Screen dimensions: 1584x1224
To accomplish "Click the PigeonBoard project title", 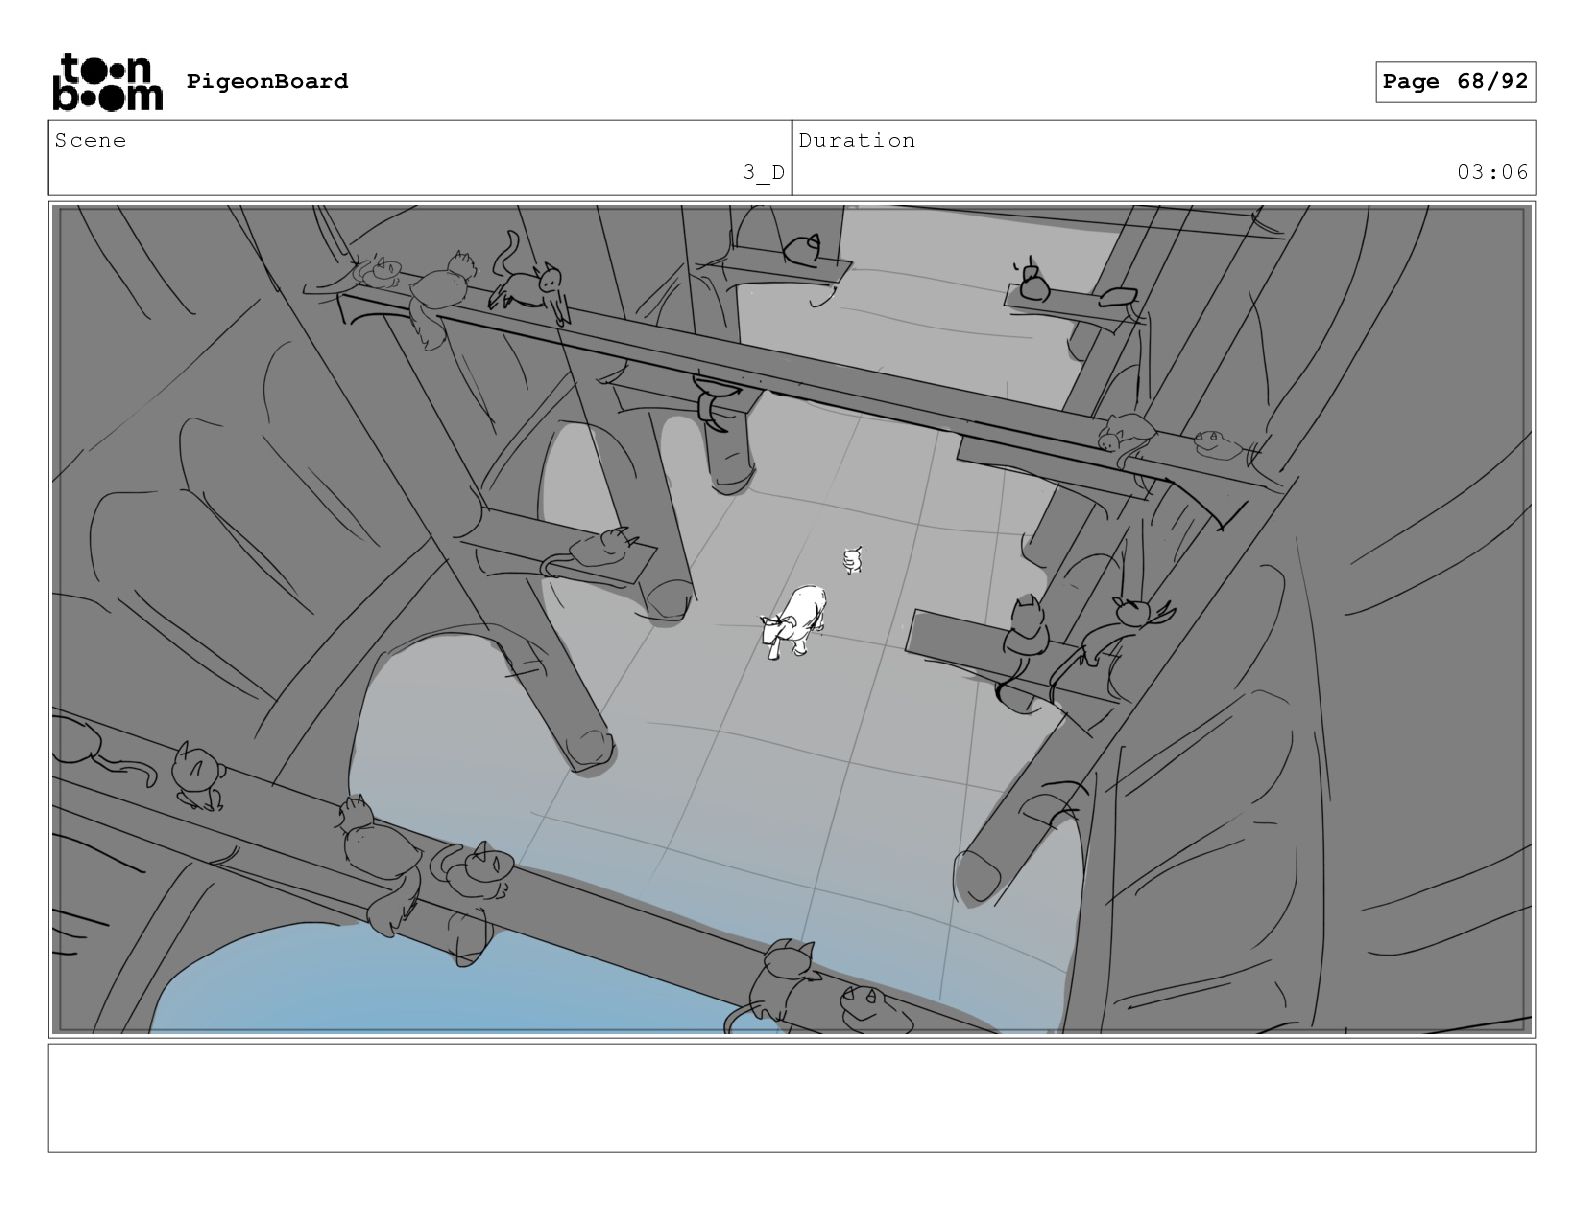I will [267, 81].
